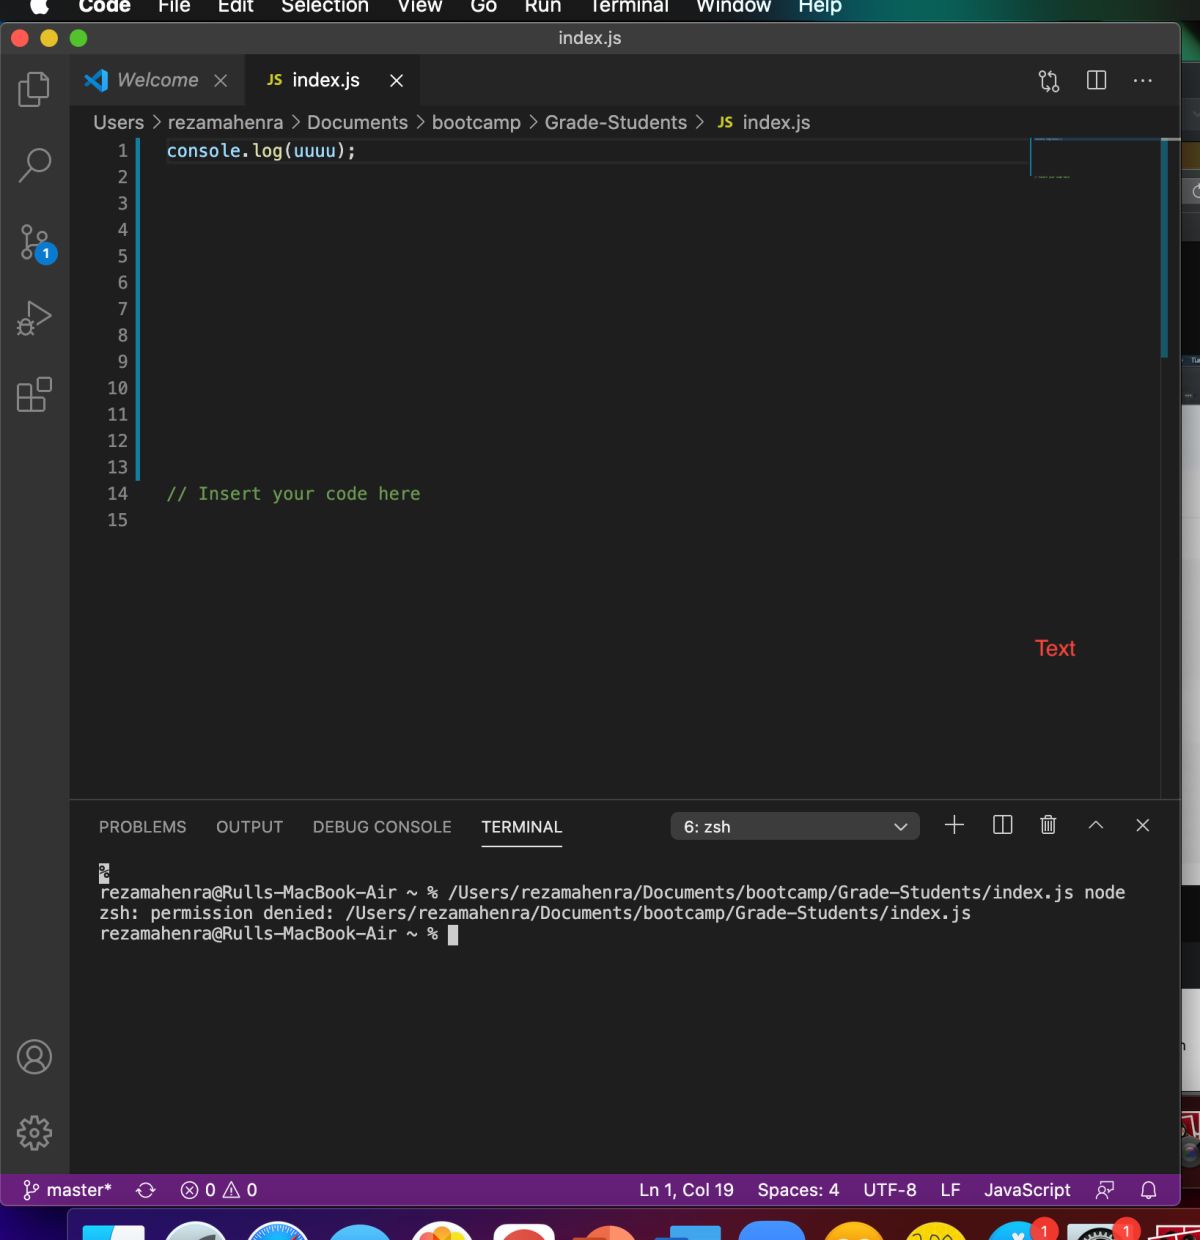Viewport: 1200px width, 1240px height.
Task: Open the Extensions view
Action: tap(34, 394)
